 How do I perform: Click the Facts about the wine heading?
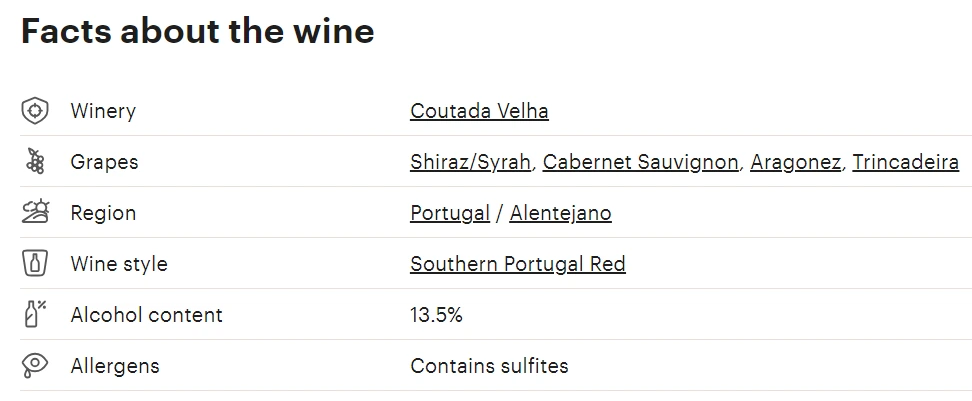point(198,30)
